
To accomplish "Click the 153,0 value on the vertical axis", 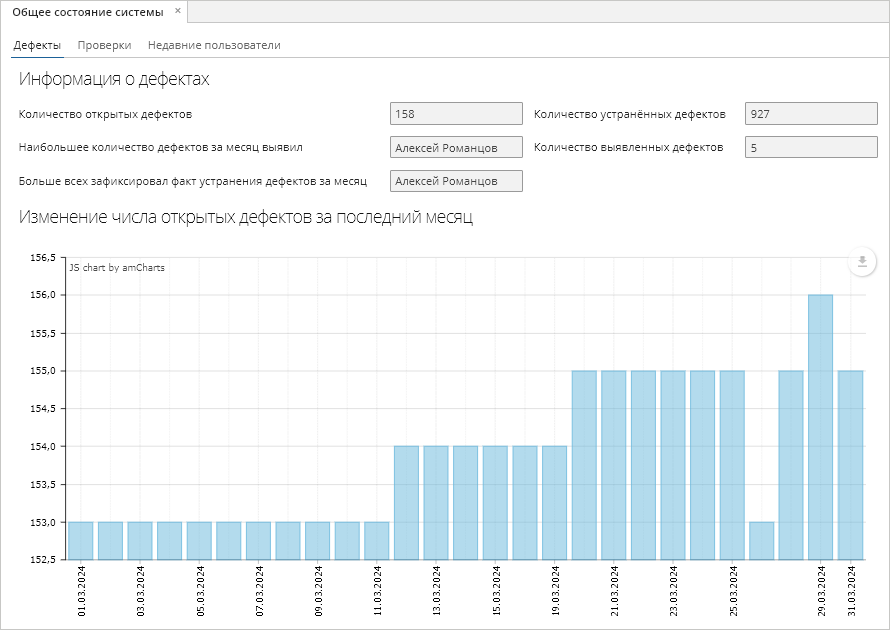I will coord(43,522).
